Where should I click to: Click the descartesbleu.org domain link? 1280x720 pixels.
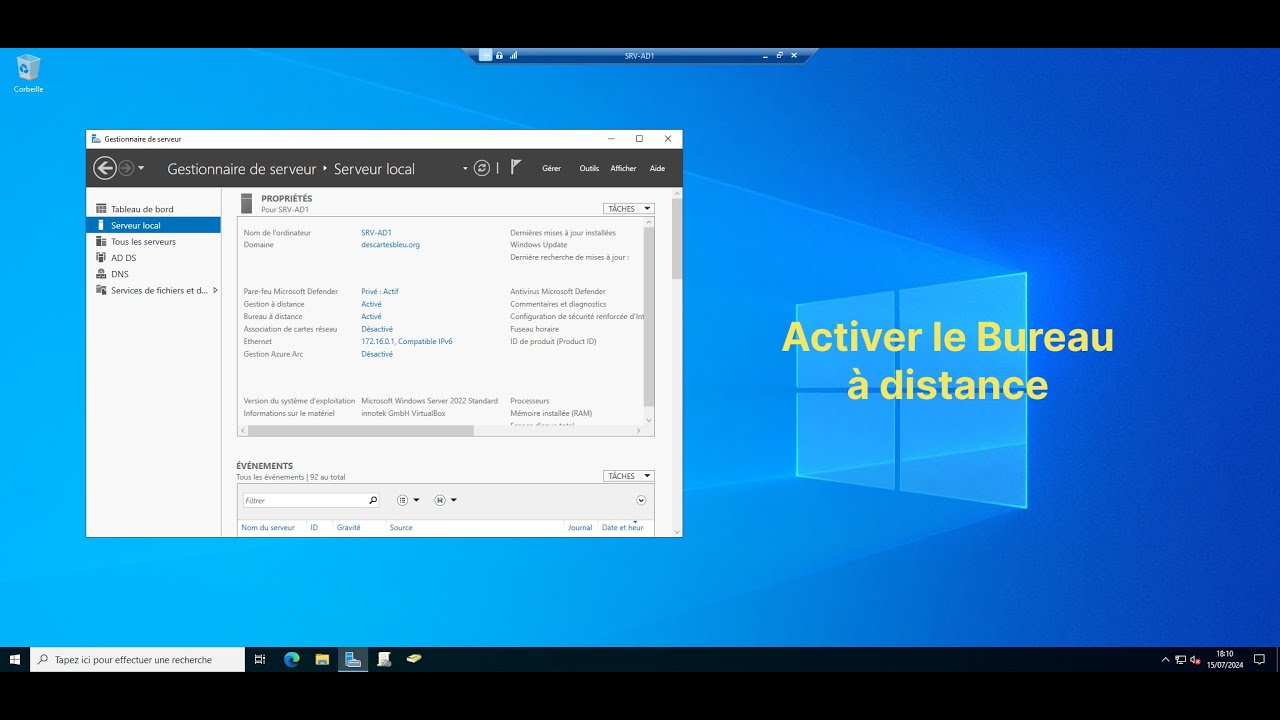390,244
